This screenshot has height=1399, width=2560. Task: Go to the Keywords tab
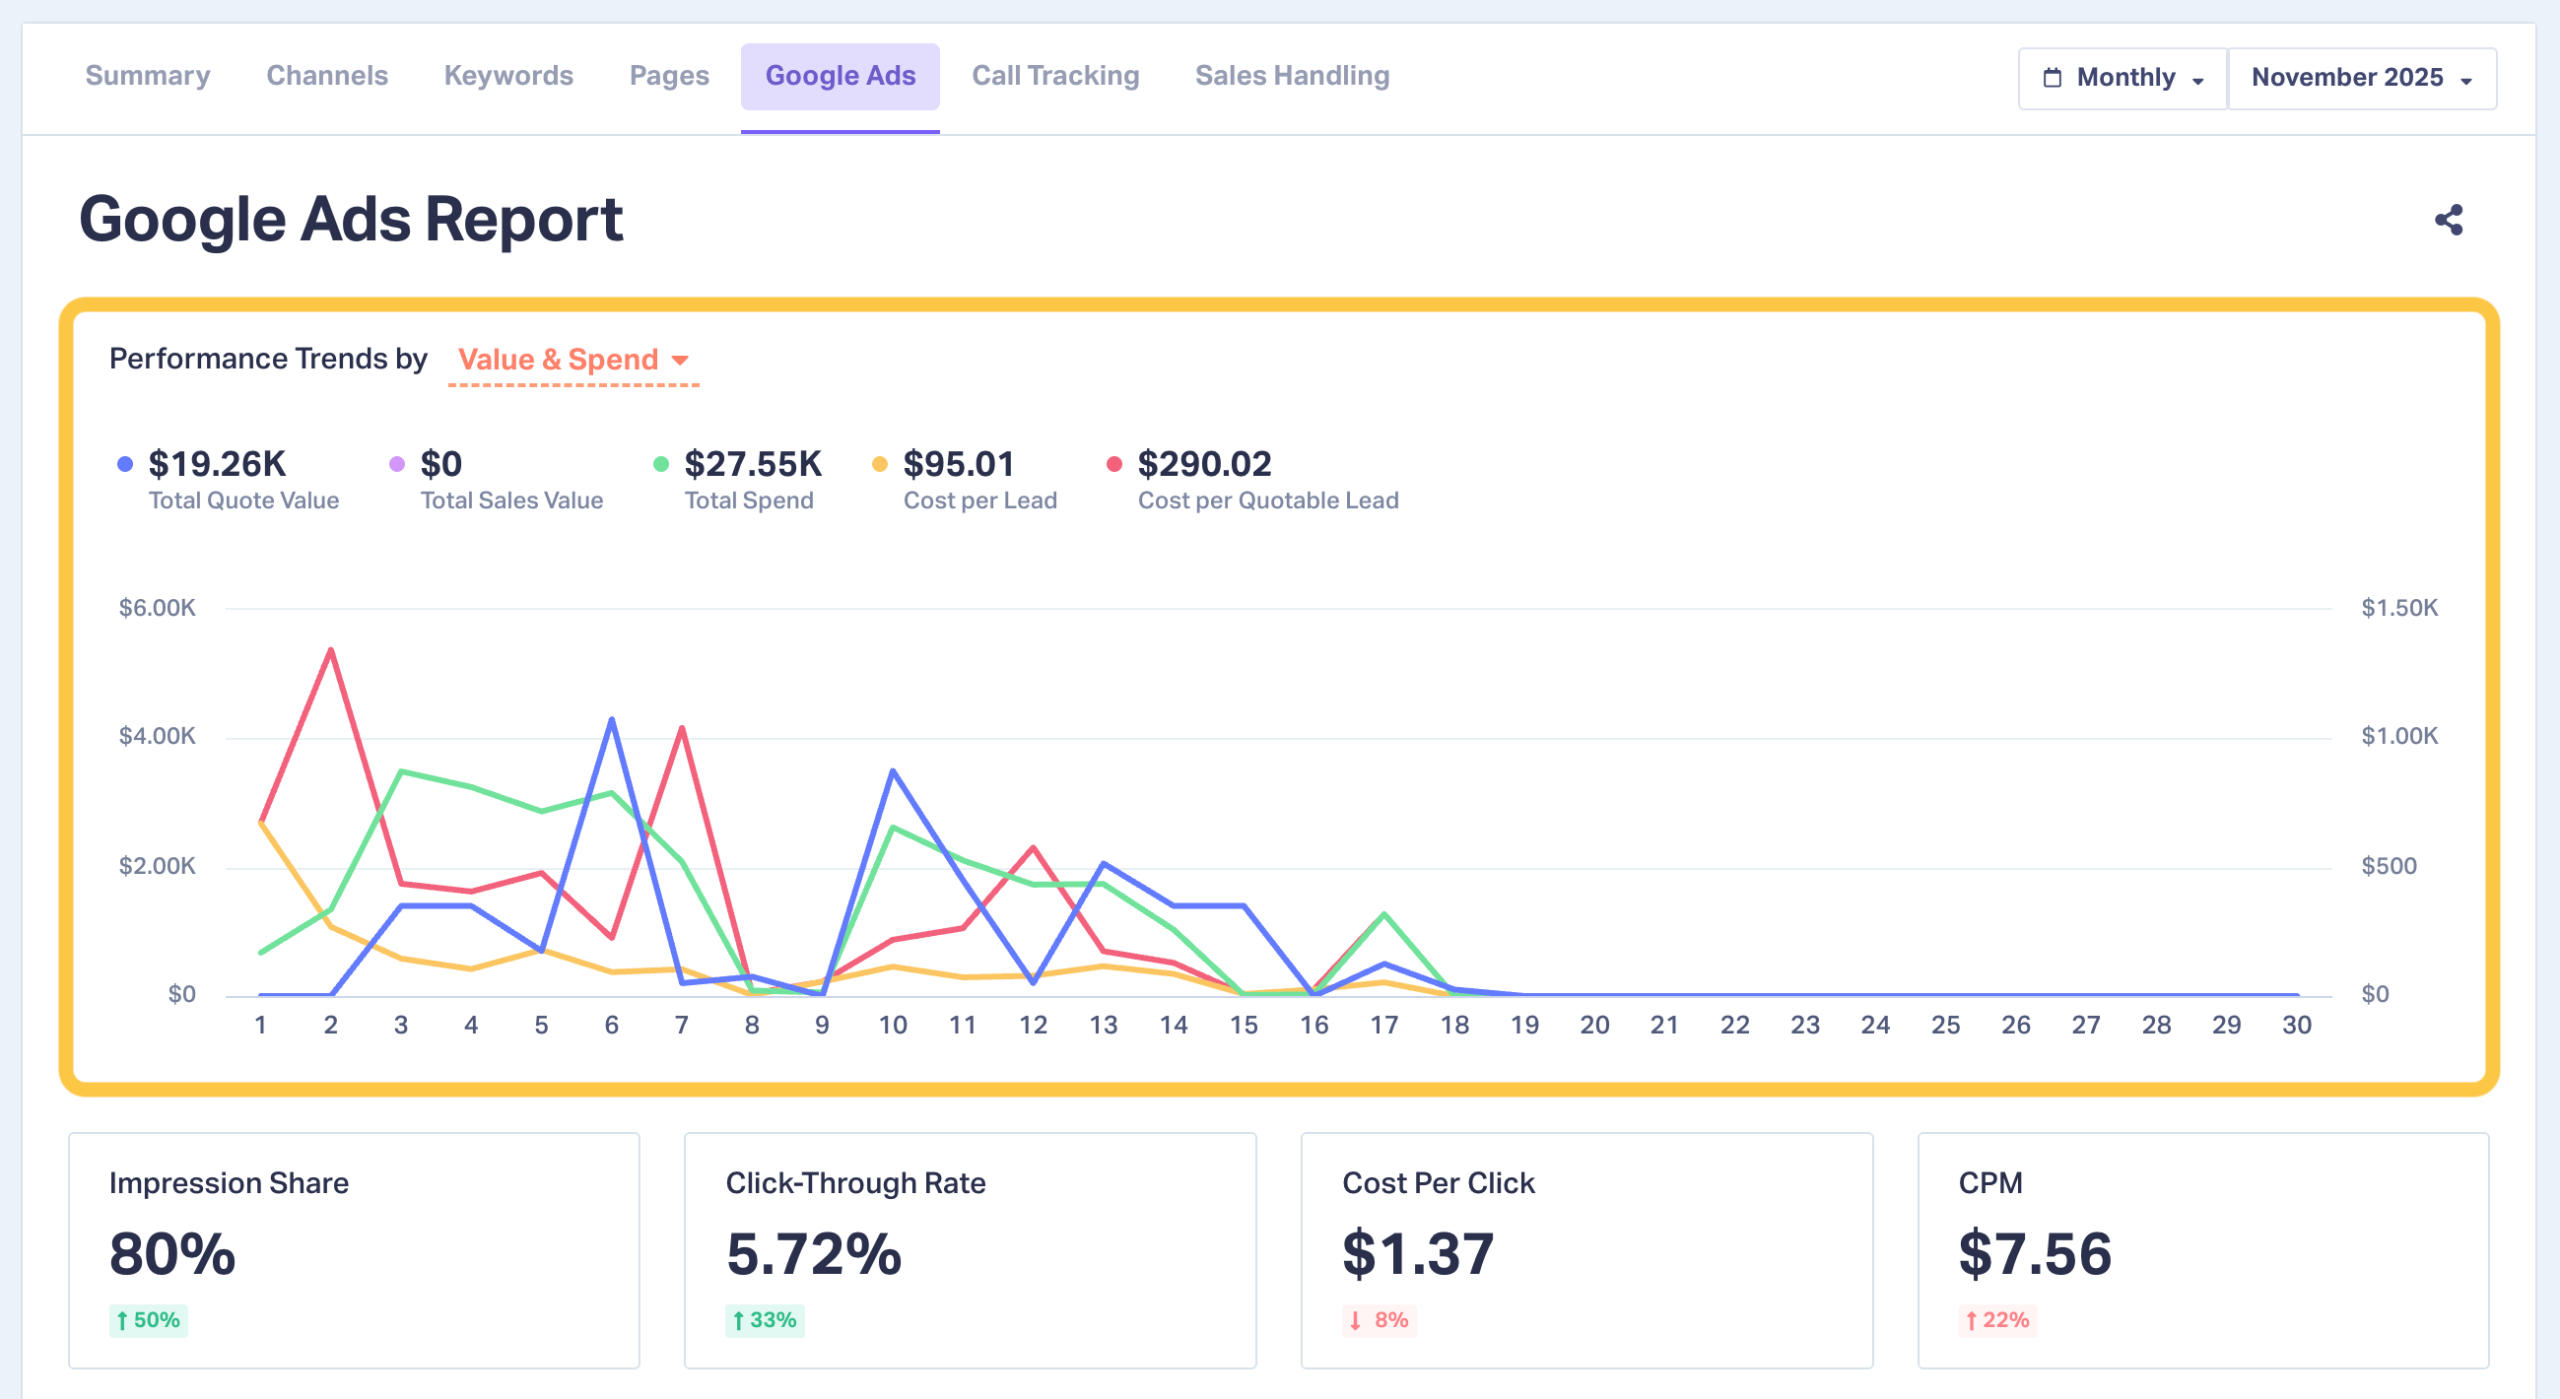tap(508, 76)
